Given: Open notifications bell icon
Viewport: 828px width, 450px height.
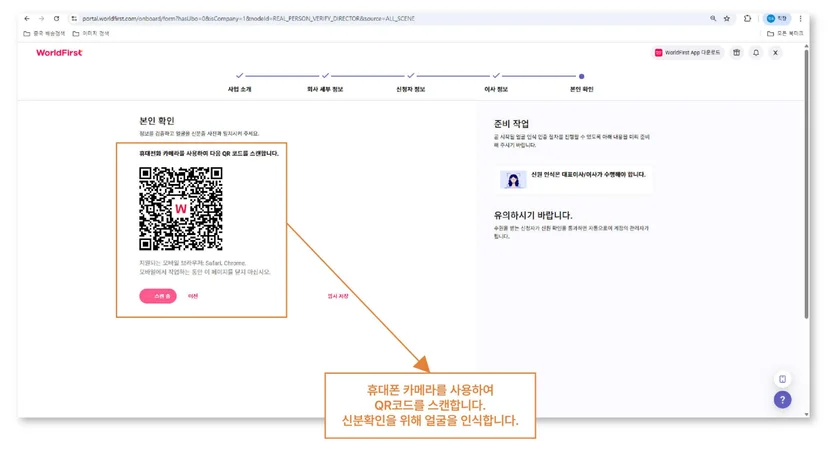Looking at the screenshot, I should pos(756,52).
